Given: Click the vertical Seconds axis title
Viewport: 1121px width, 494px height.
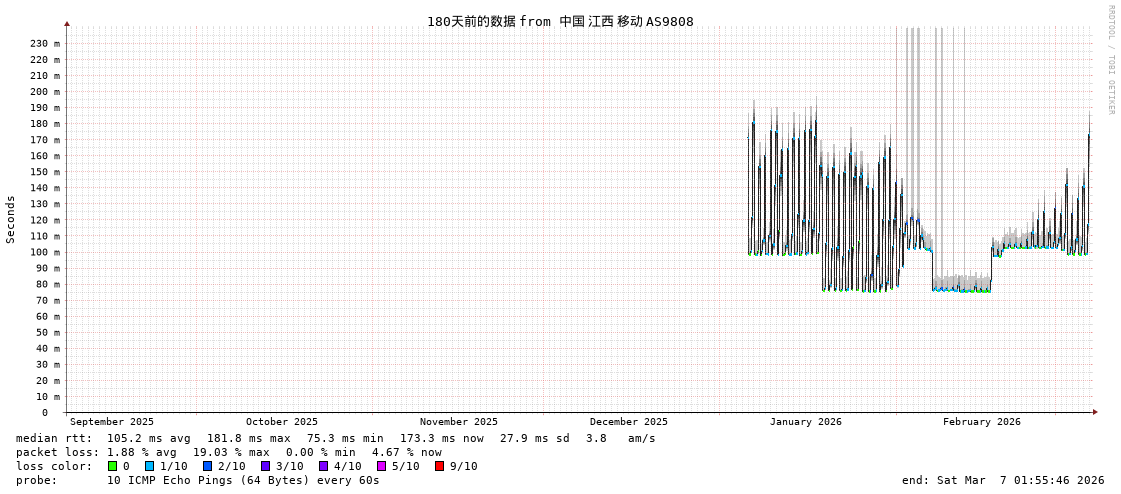Looking at the screenshot, I should tap(11, 219).
